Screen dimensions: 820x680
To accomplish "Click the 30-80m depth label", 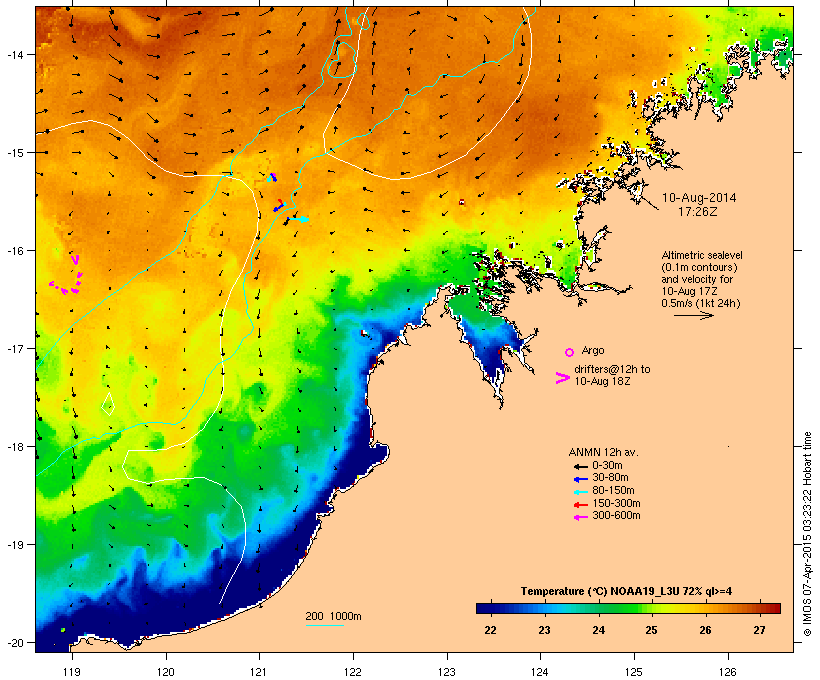I will click(610, 478).
